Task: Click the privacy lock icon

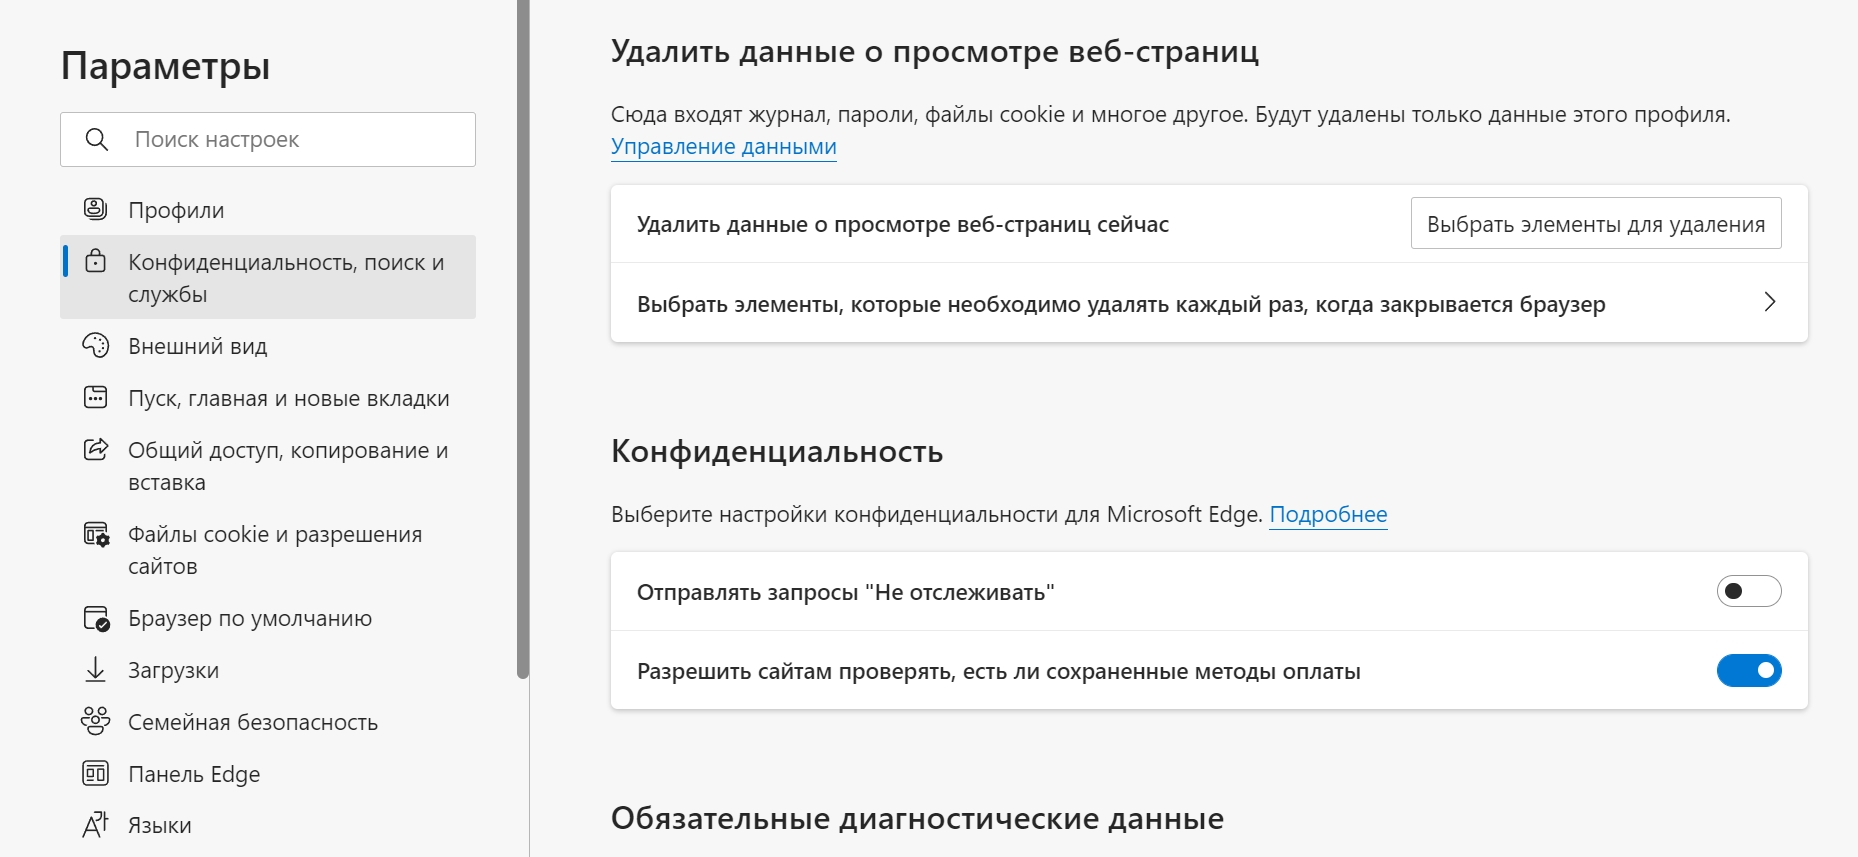Action: tap(95, 261)
